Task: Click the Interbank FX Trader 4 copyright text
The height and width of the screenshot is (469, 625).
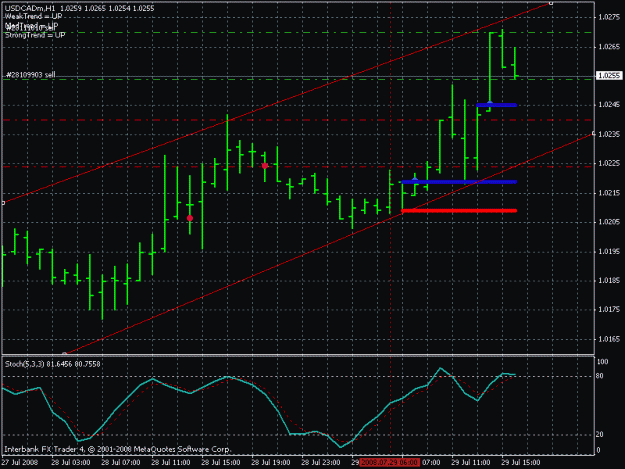Action: click(118, 449)
